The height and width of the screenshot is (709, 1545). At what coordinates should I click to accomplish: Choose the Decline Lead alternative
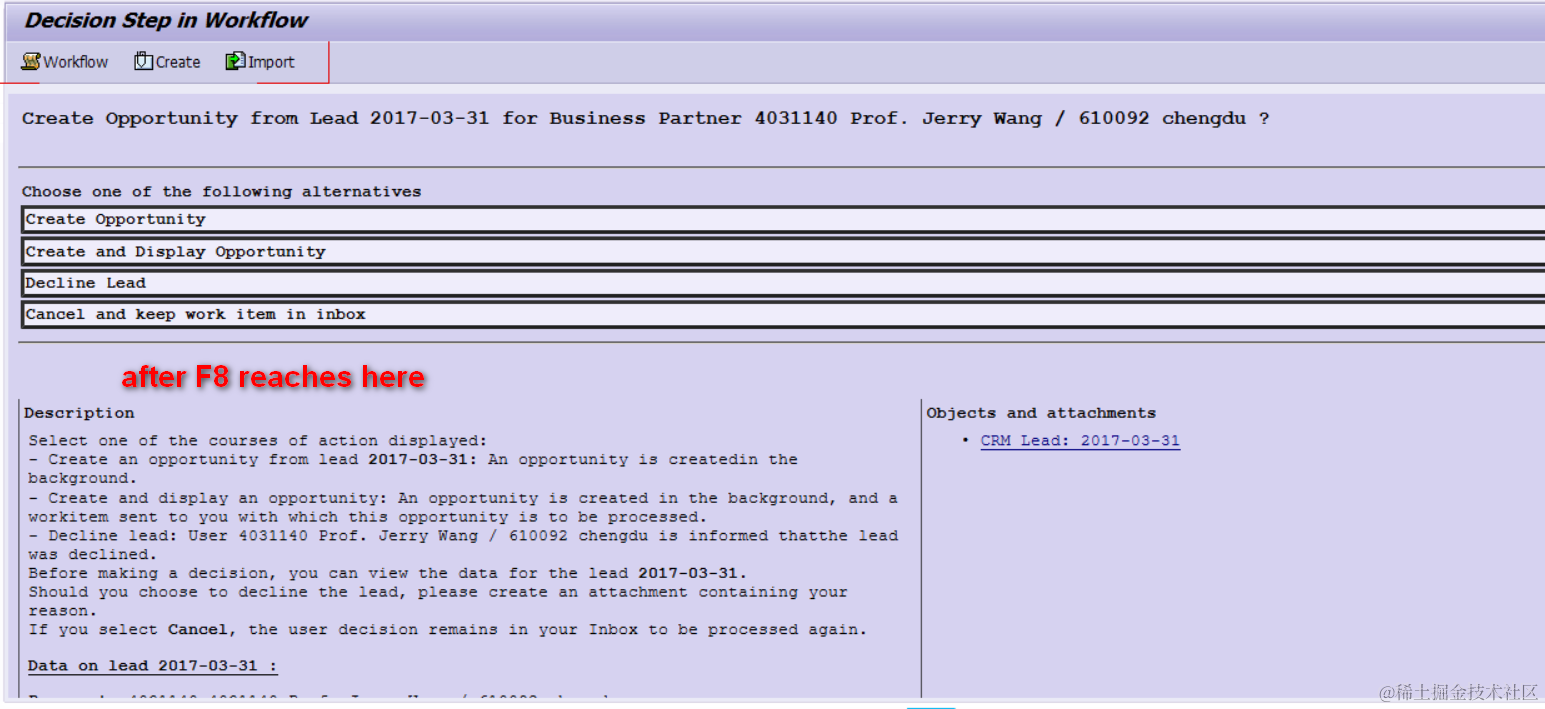coord(783,283)
